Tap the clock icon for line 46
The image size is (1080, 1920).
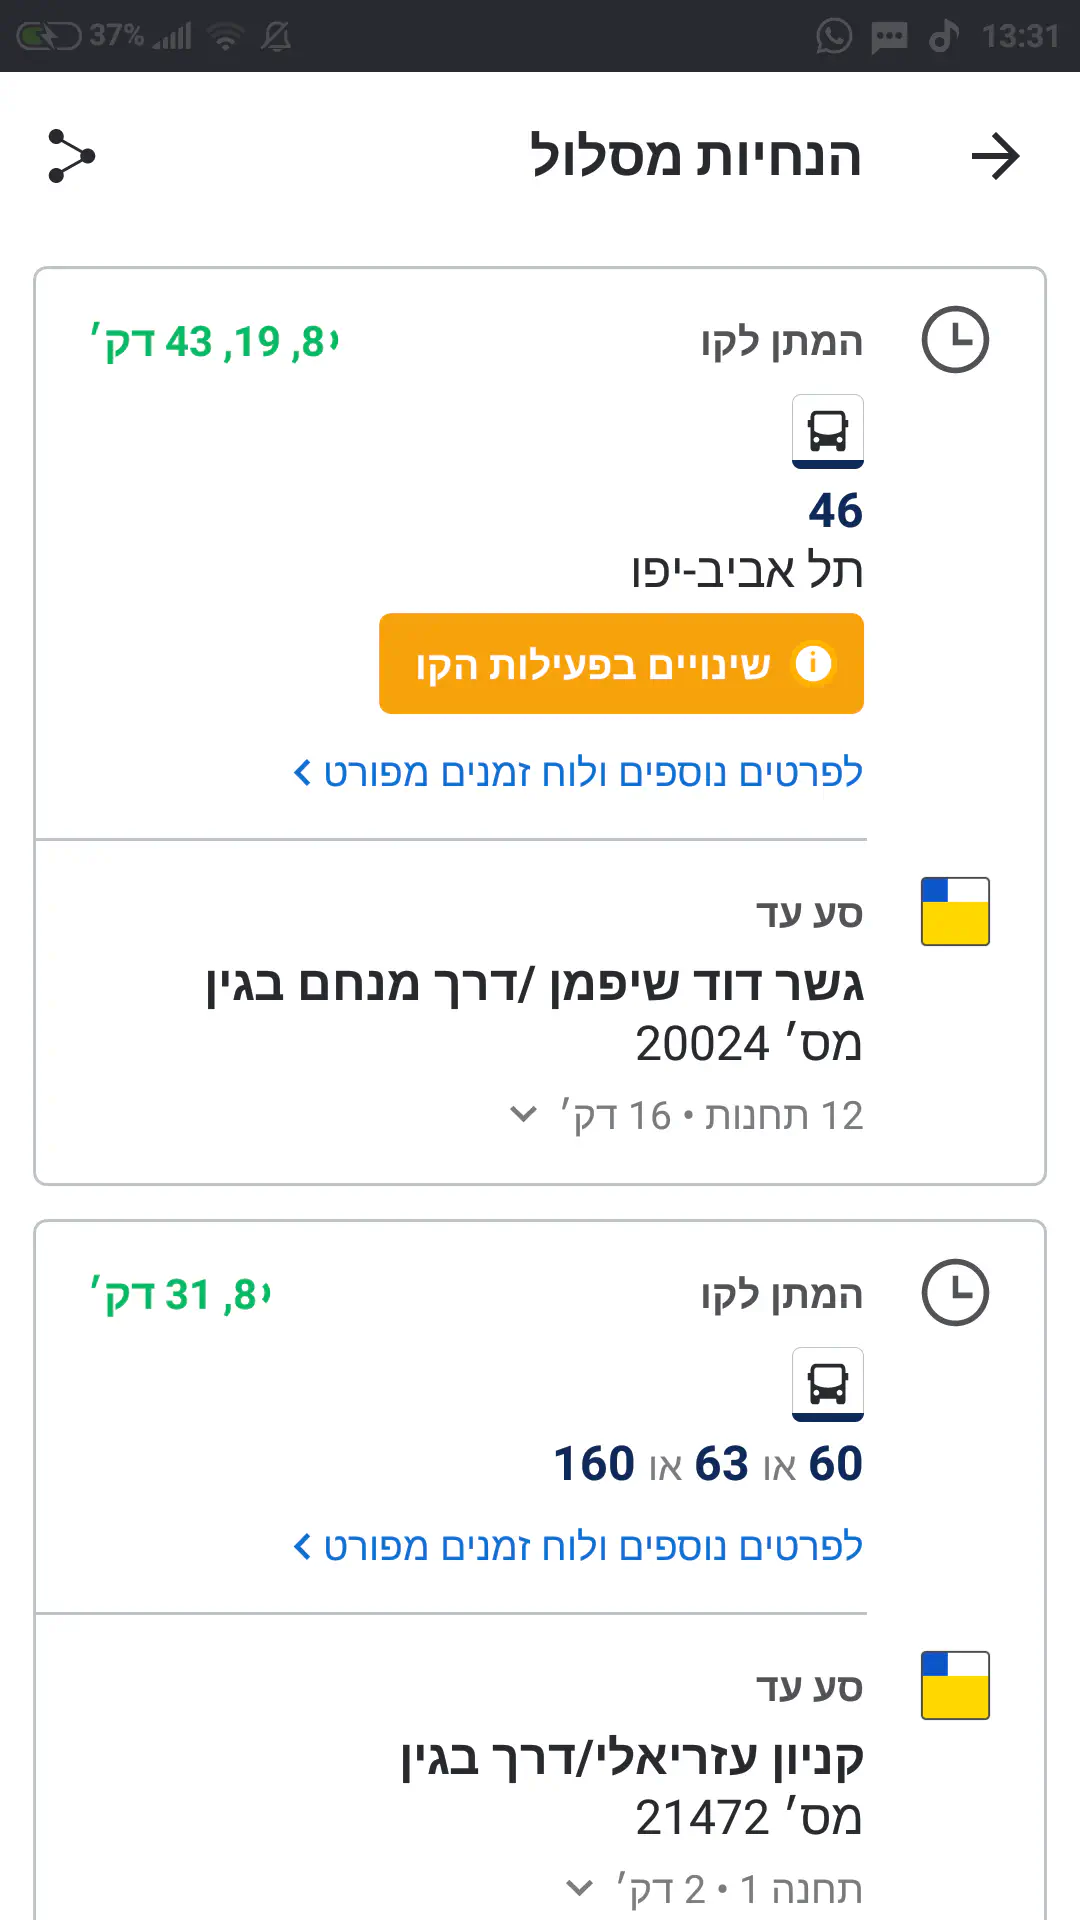(955, 340)
